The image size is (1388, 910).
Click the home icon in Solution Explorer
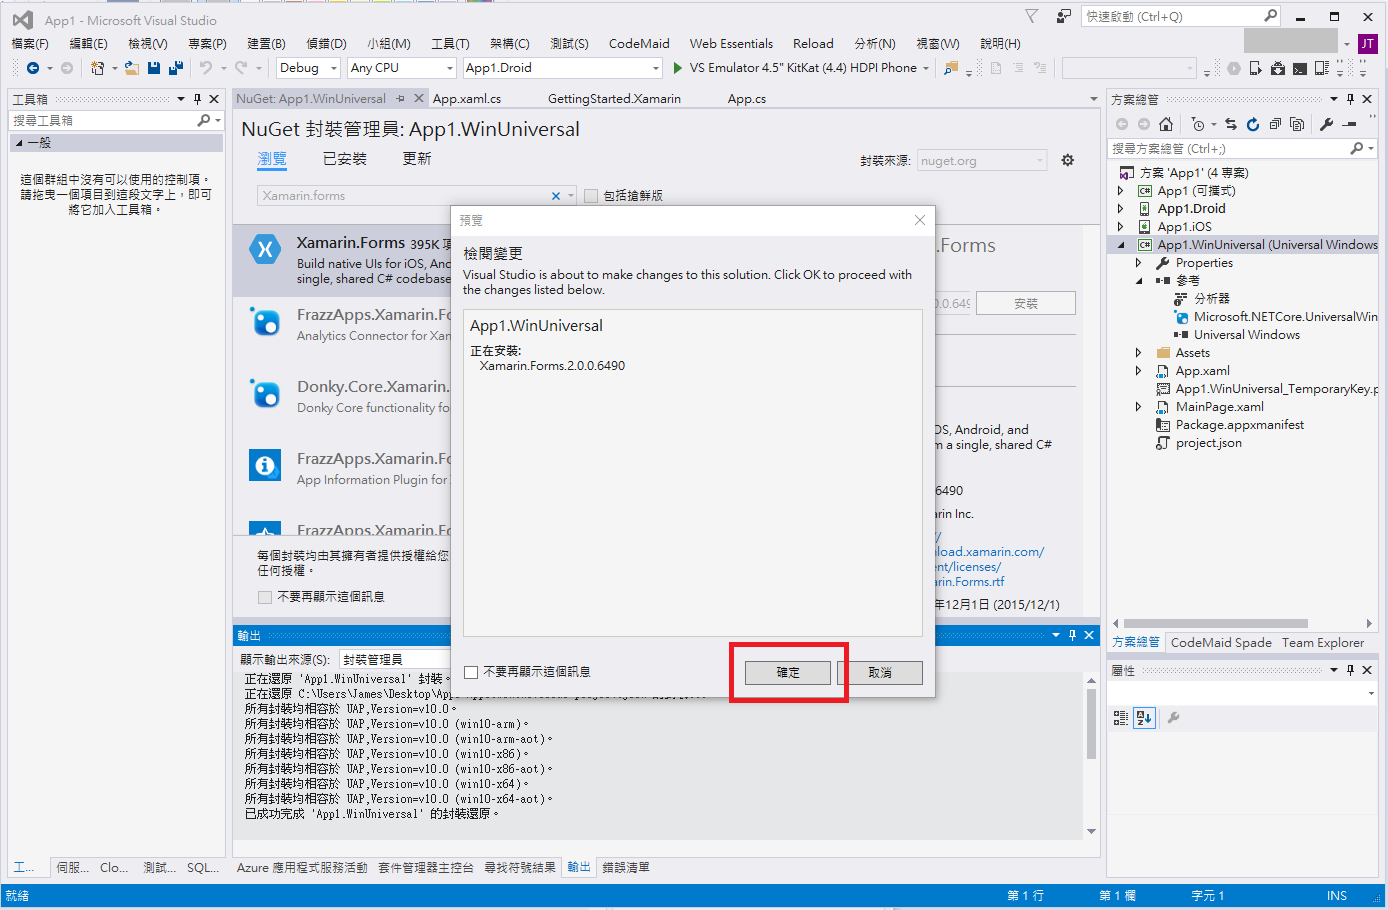pyautogui.click(x=1166, y=124)
